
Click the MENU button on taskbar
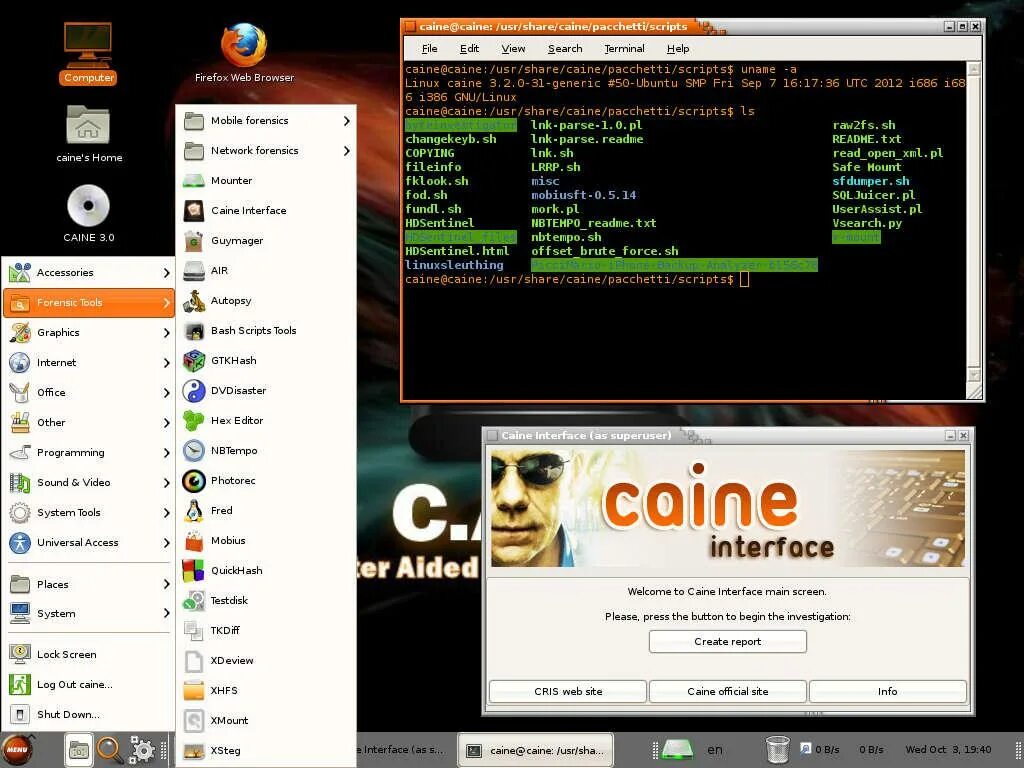[x=18, y=750]
